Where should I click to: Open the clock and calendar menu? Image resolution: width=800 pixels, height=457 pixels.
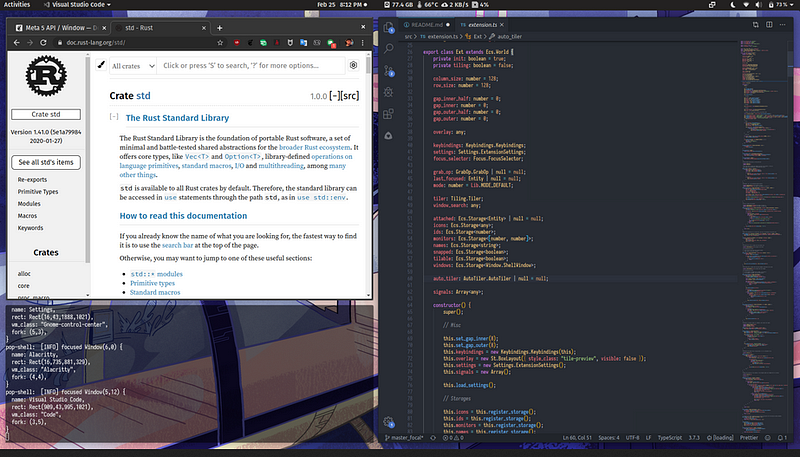342,5
